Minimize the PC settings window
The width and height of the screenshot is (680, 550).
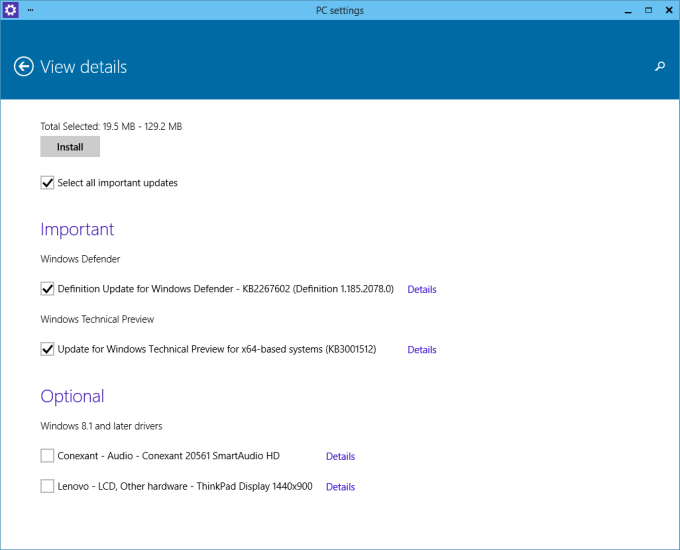[x=628, y=10]
